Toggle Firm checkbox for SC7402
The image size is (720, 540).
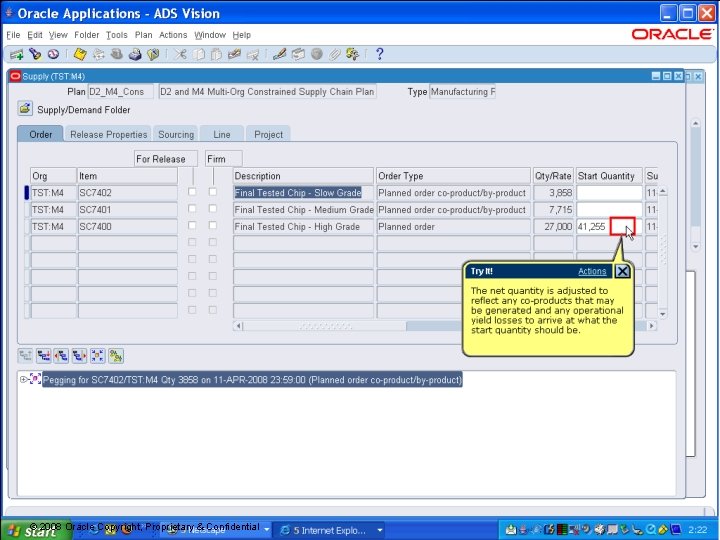[x=213, y=191]
